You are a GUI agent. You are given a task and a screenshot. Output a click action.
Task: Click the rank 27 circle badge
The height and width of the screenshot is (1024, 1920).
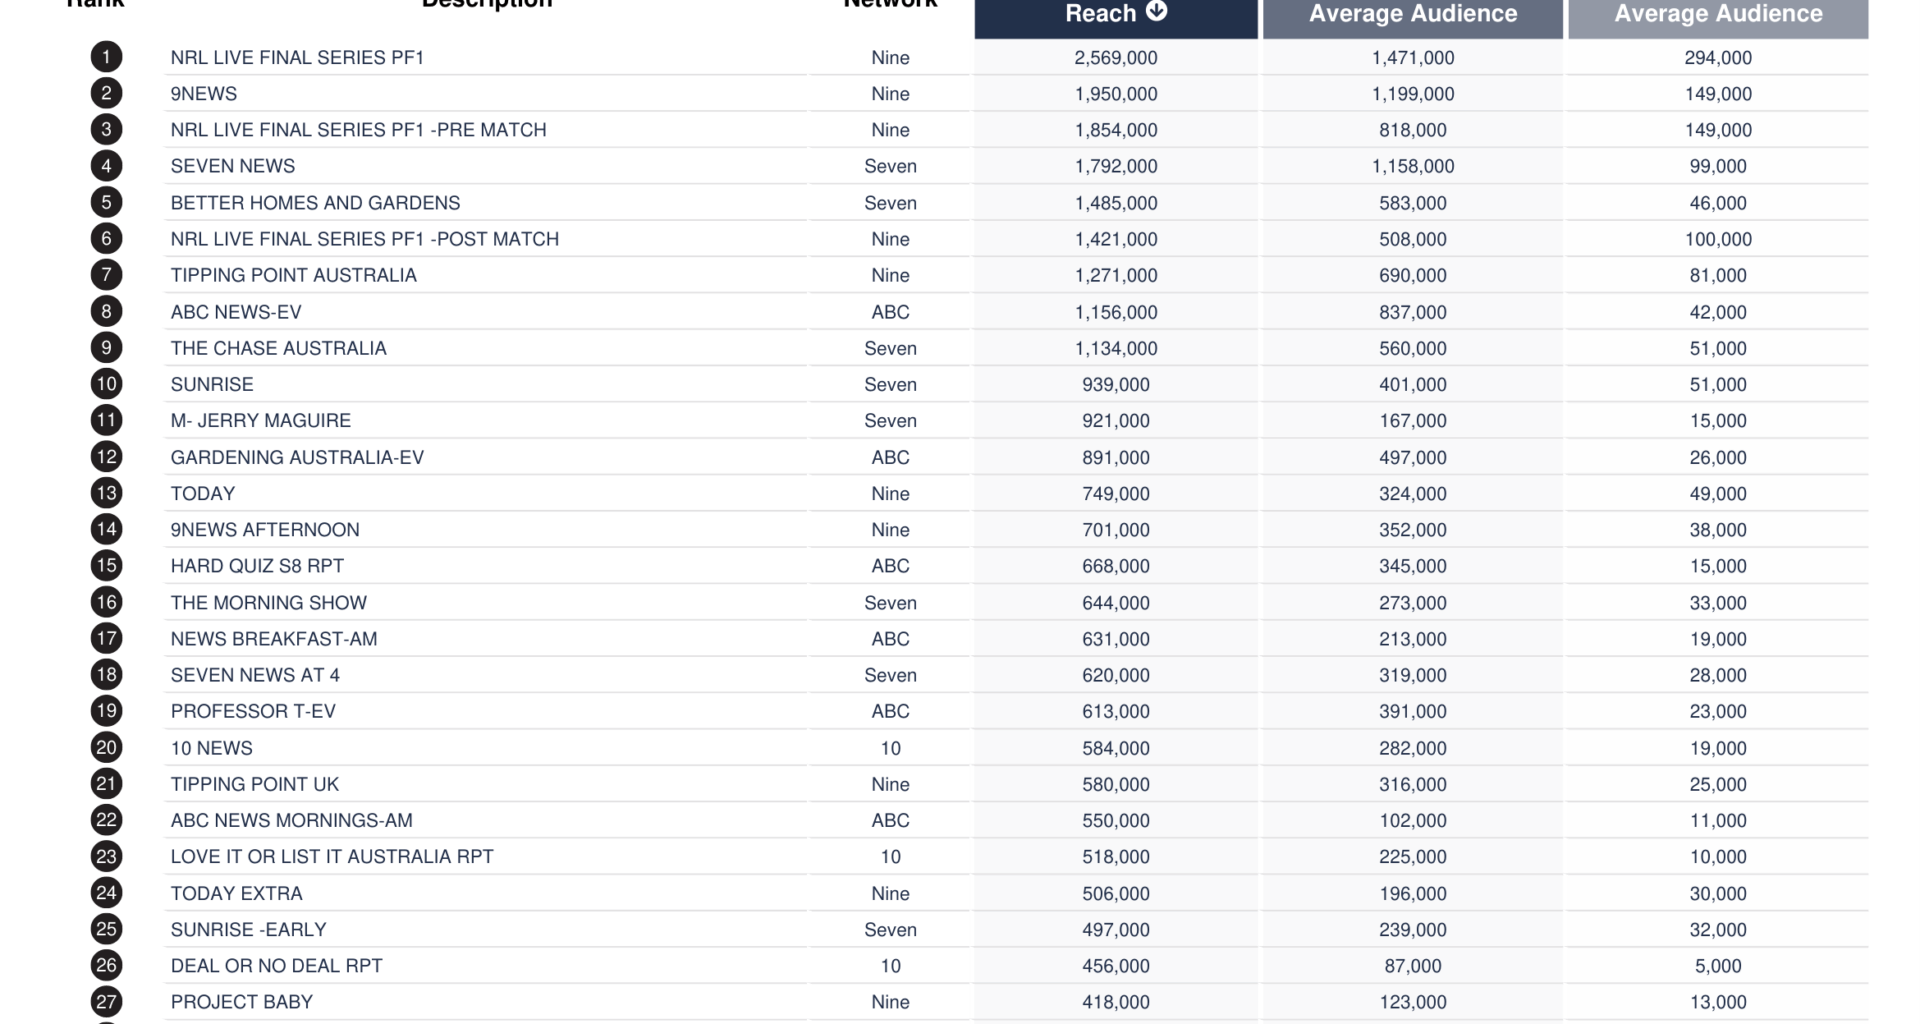(106, 1001)
